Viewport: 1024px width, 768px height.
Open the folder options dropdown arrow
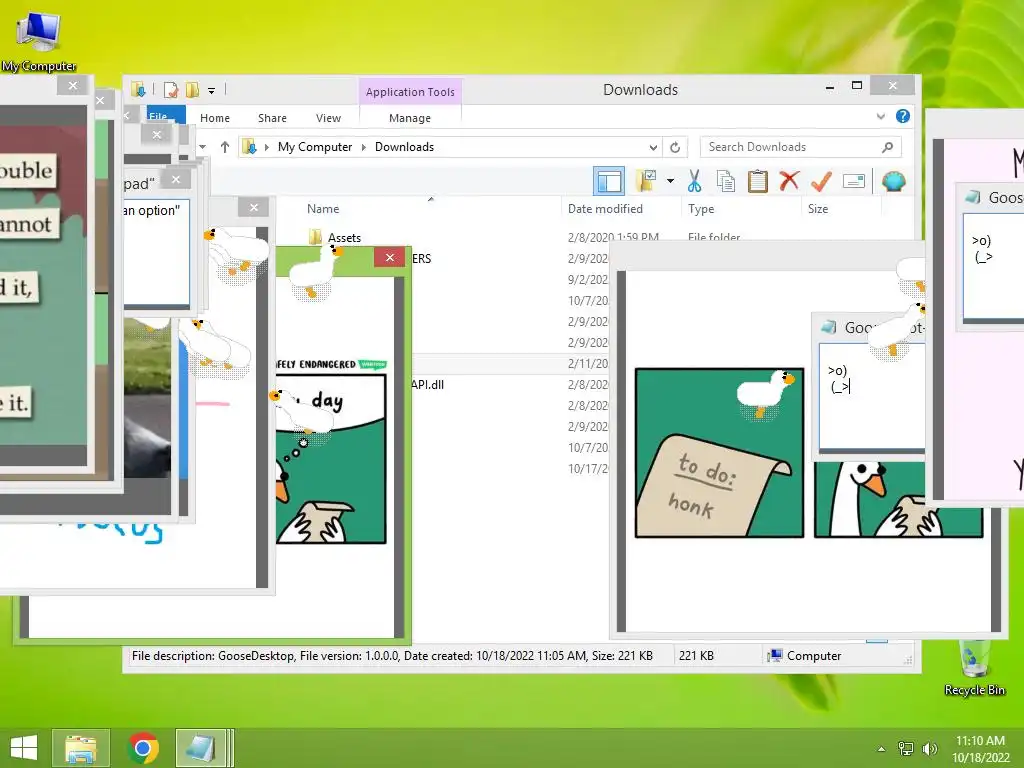(670, 181)
